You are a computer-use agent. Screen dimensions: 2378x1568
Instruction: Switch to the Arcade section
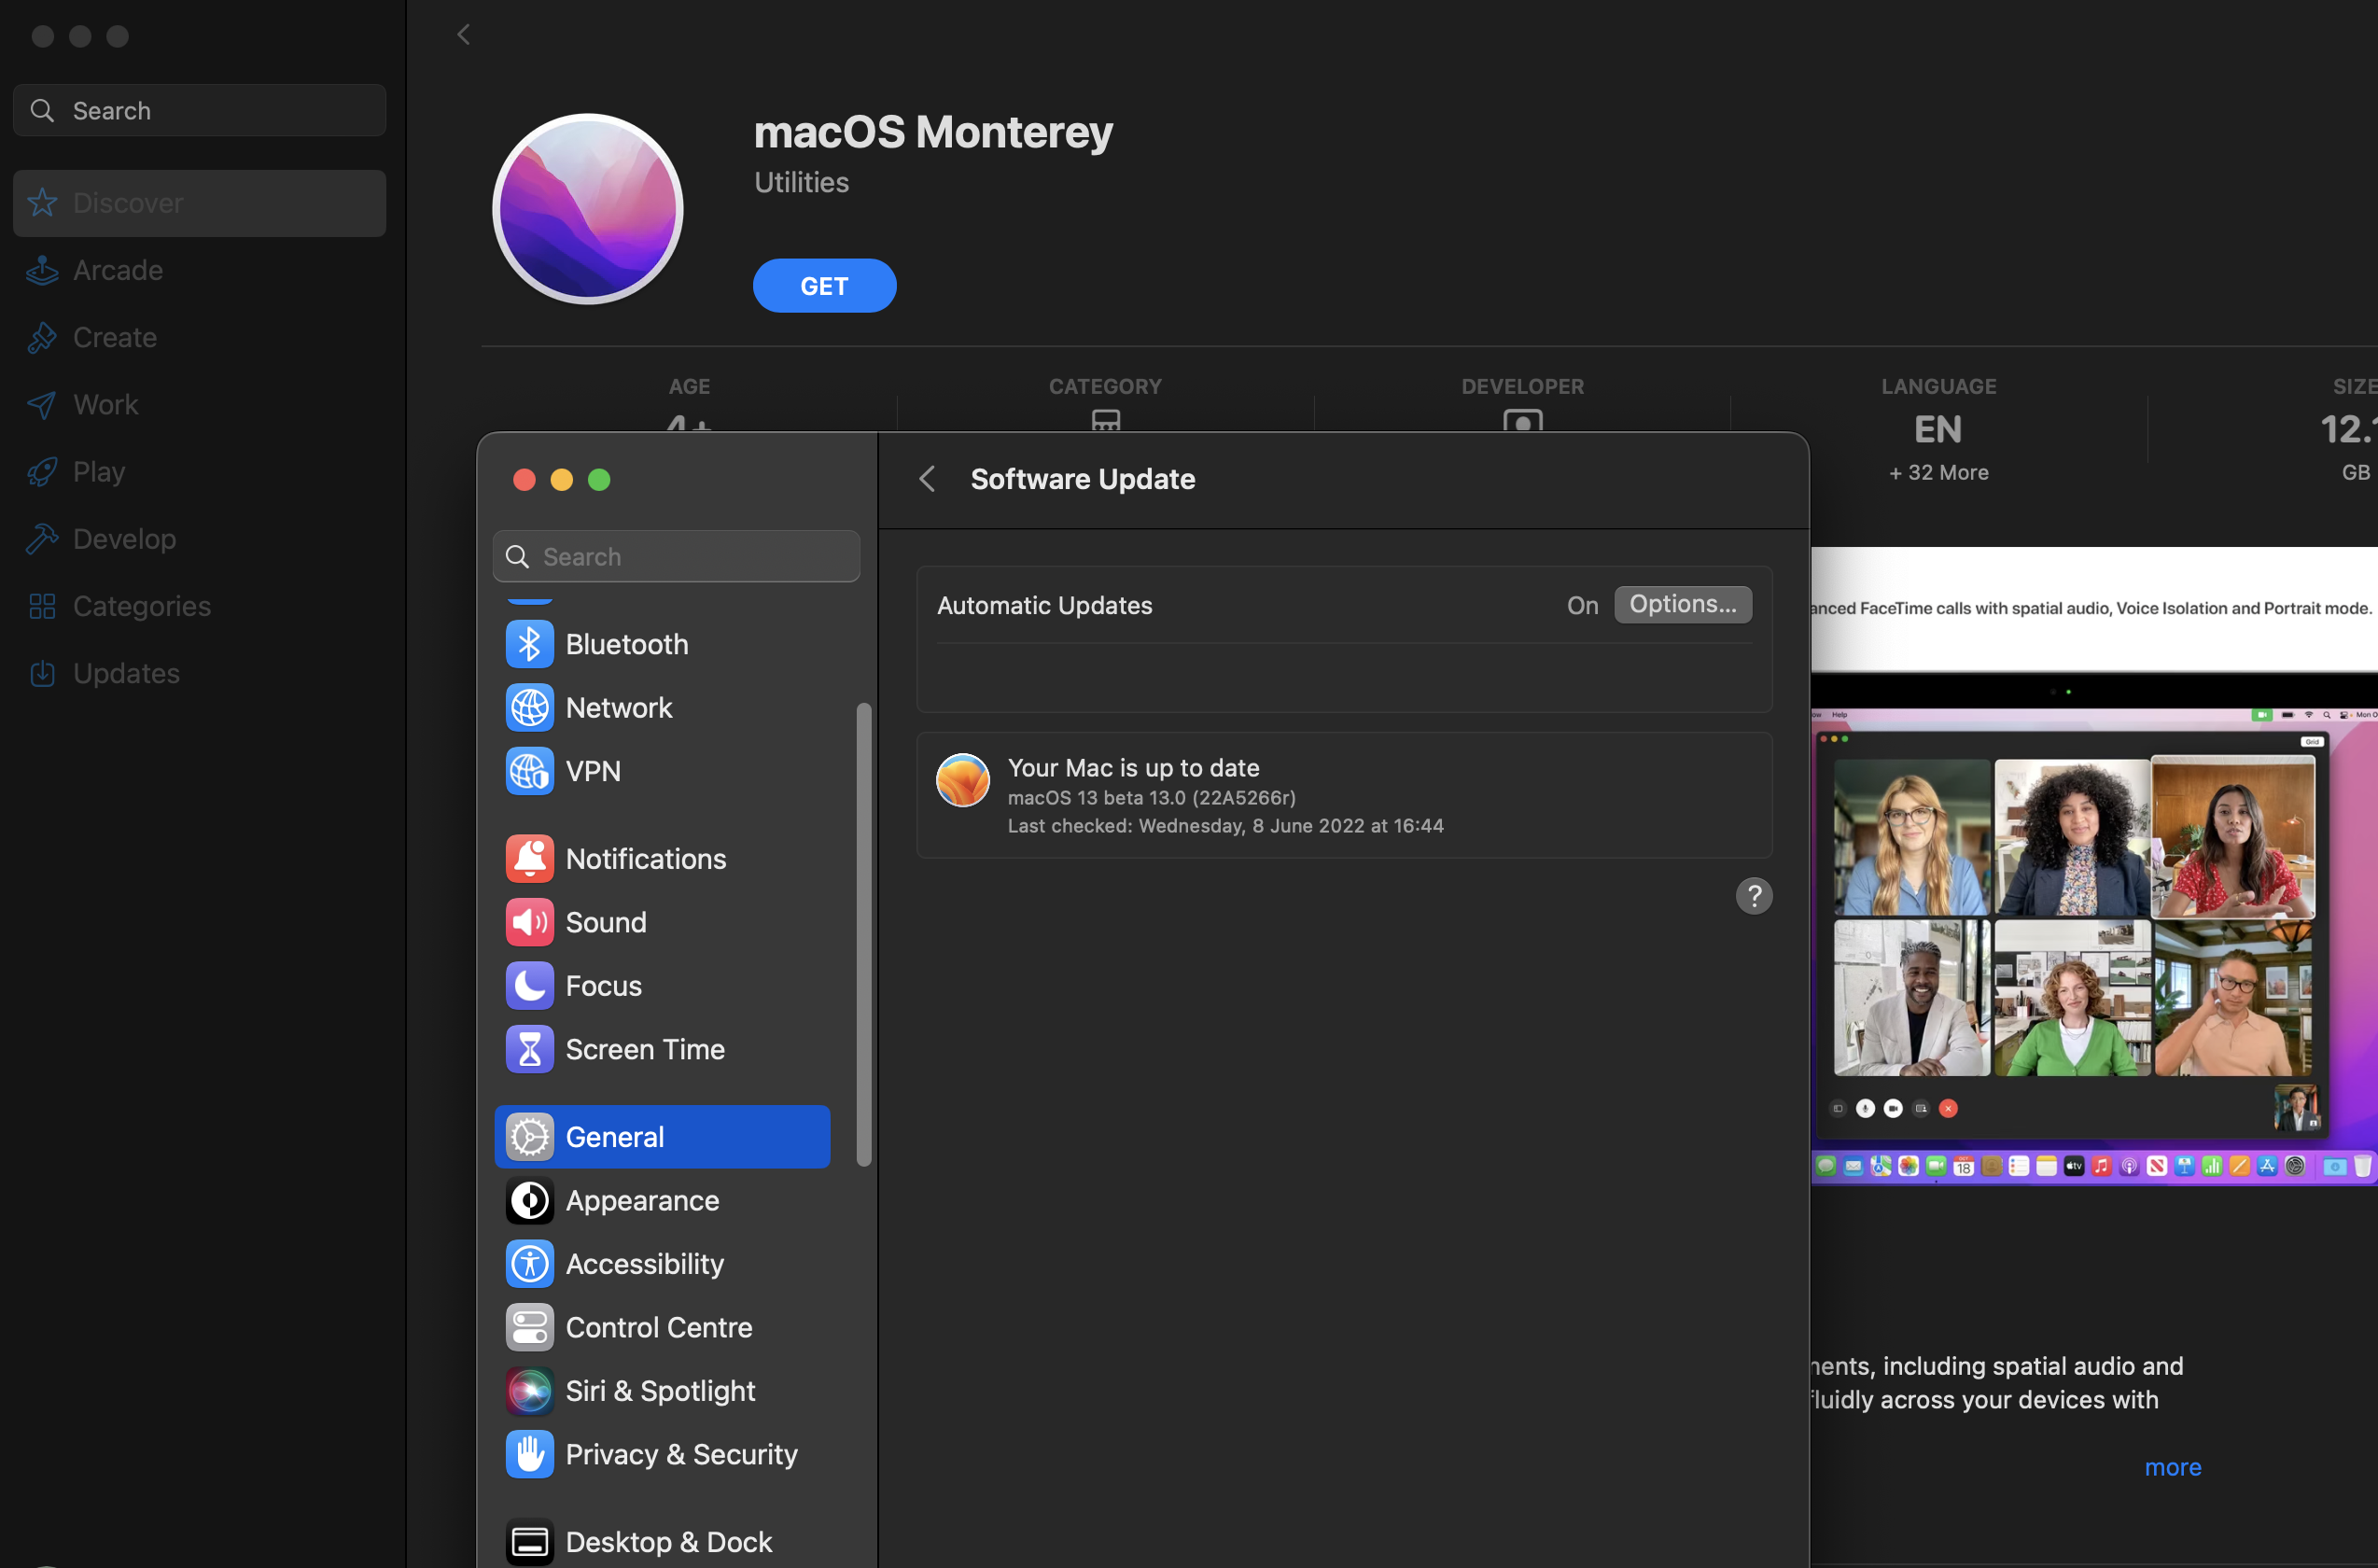click(x=117, y=270)
